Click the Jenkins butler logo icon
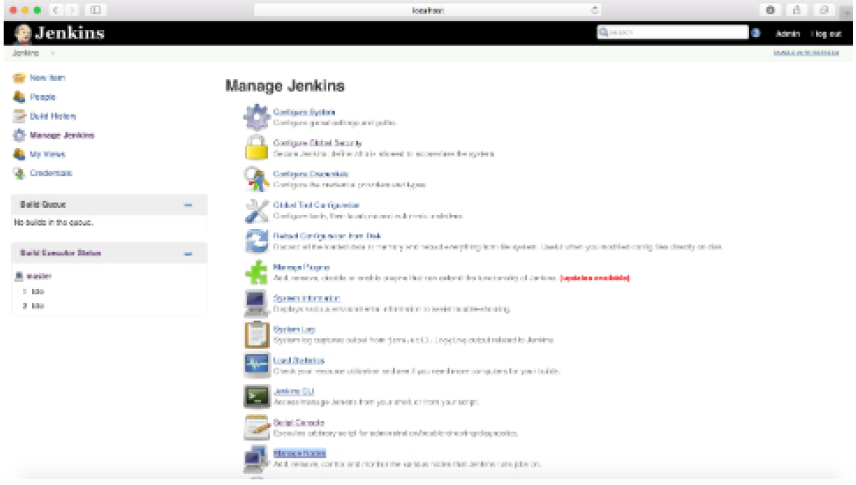The width and height of the screenshot is (856, 485). coord(22,34)
